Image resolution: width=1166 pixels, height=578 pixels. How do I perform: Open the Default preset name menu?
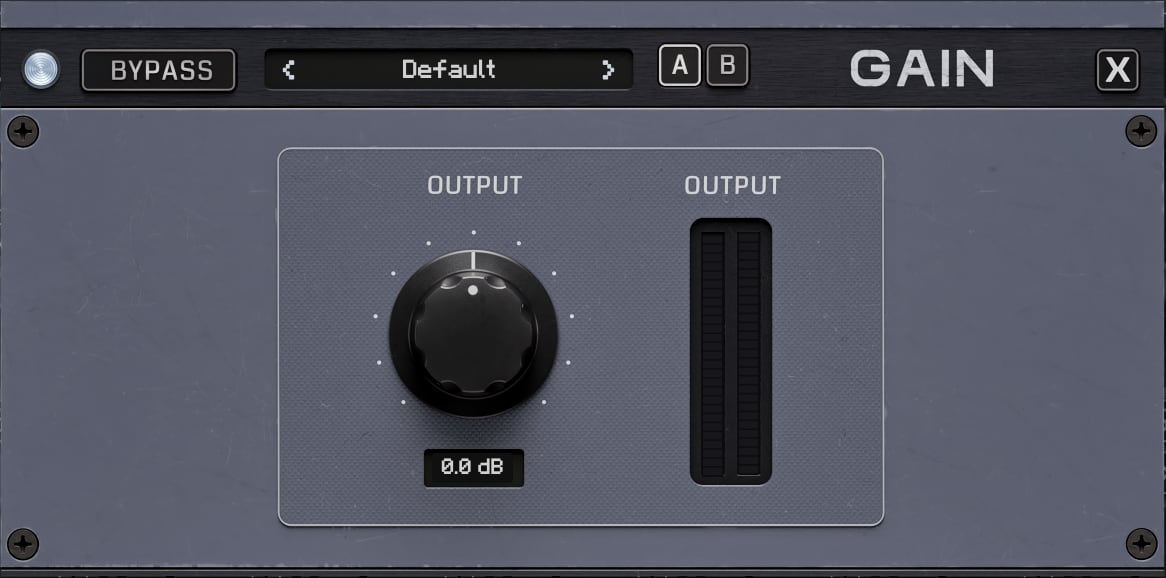(x=448, y=69)
